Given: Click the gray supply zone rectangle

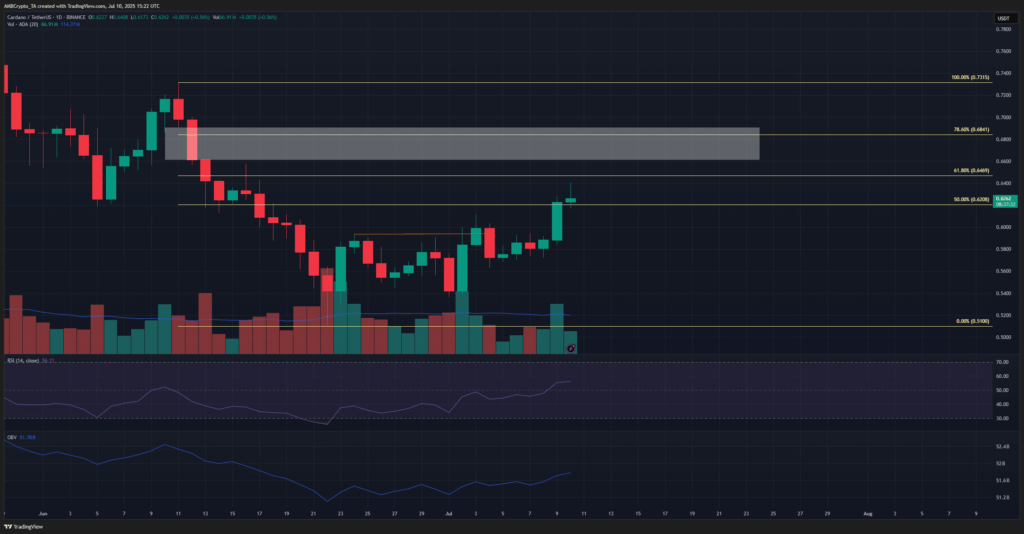Looking at the screenshot, I should [x=462, y=144].
